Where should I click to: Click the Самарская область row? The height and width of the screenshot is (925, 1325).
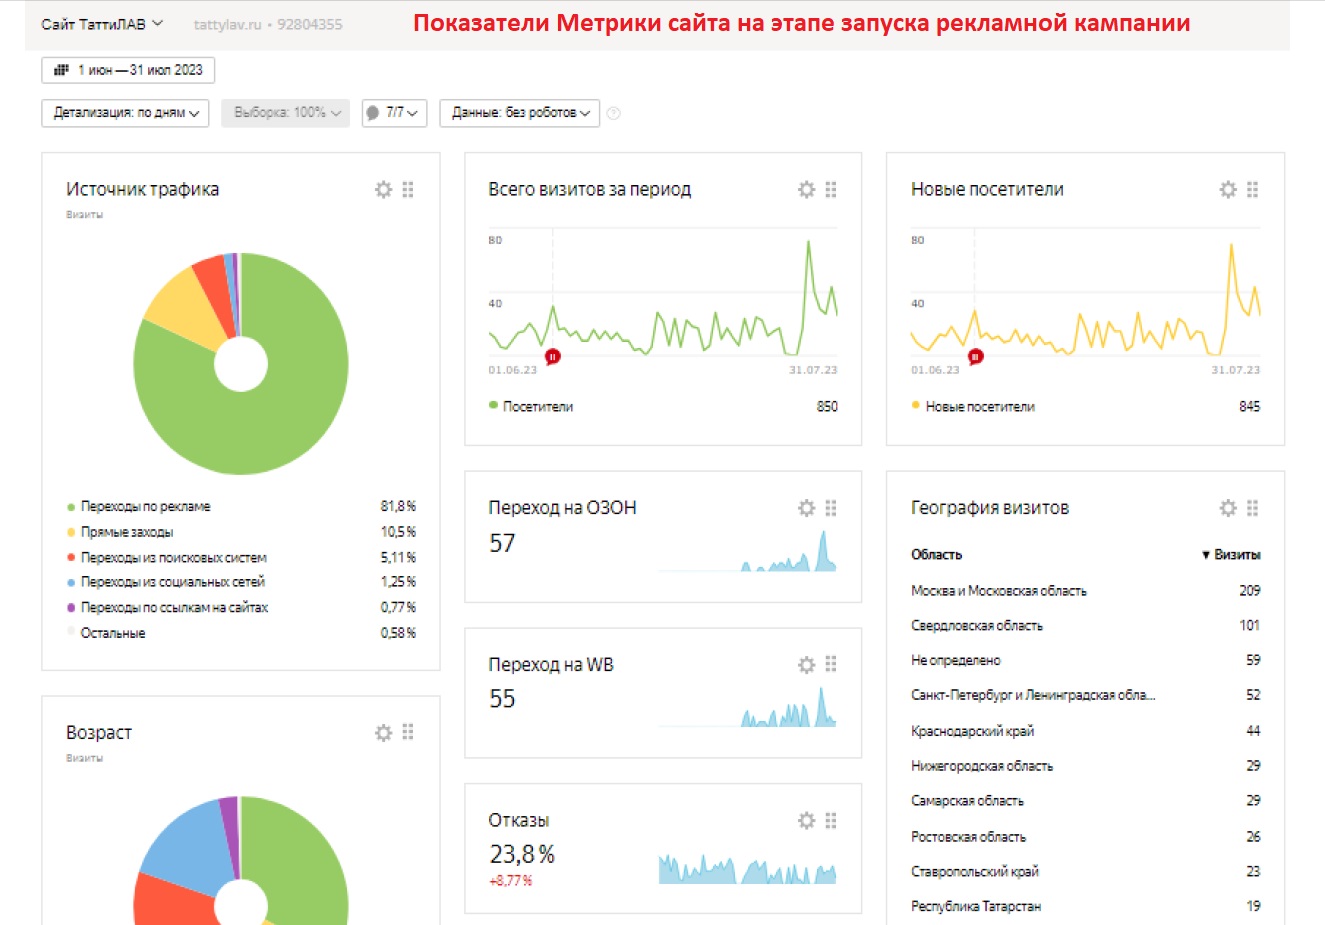(x=1085, y=801)
